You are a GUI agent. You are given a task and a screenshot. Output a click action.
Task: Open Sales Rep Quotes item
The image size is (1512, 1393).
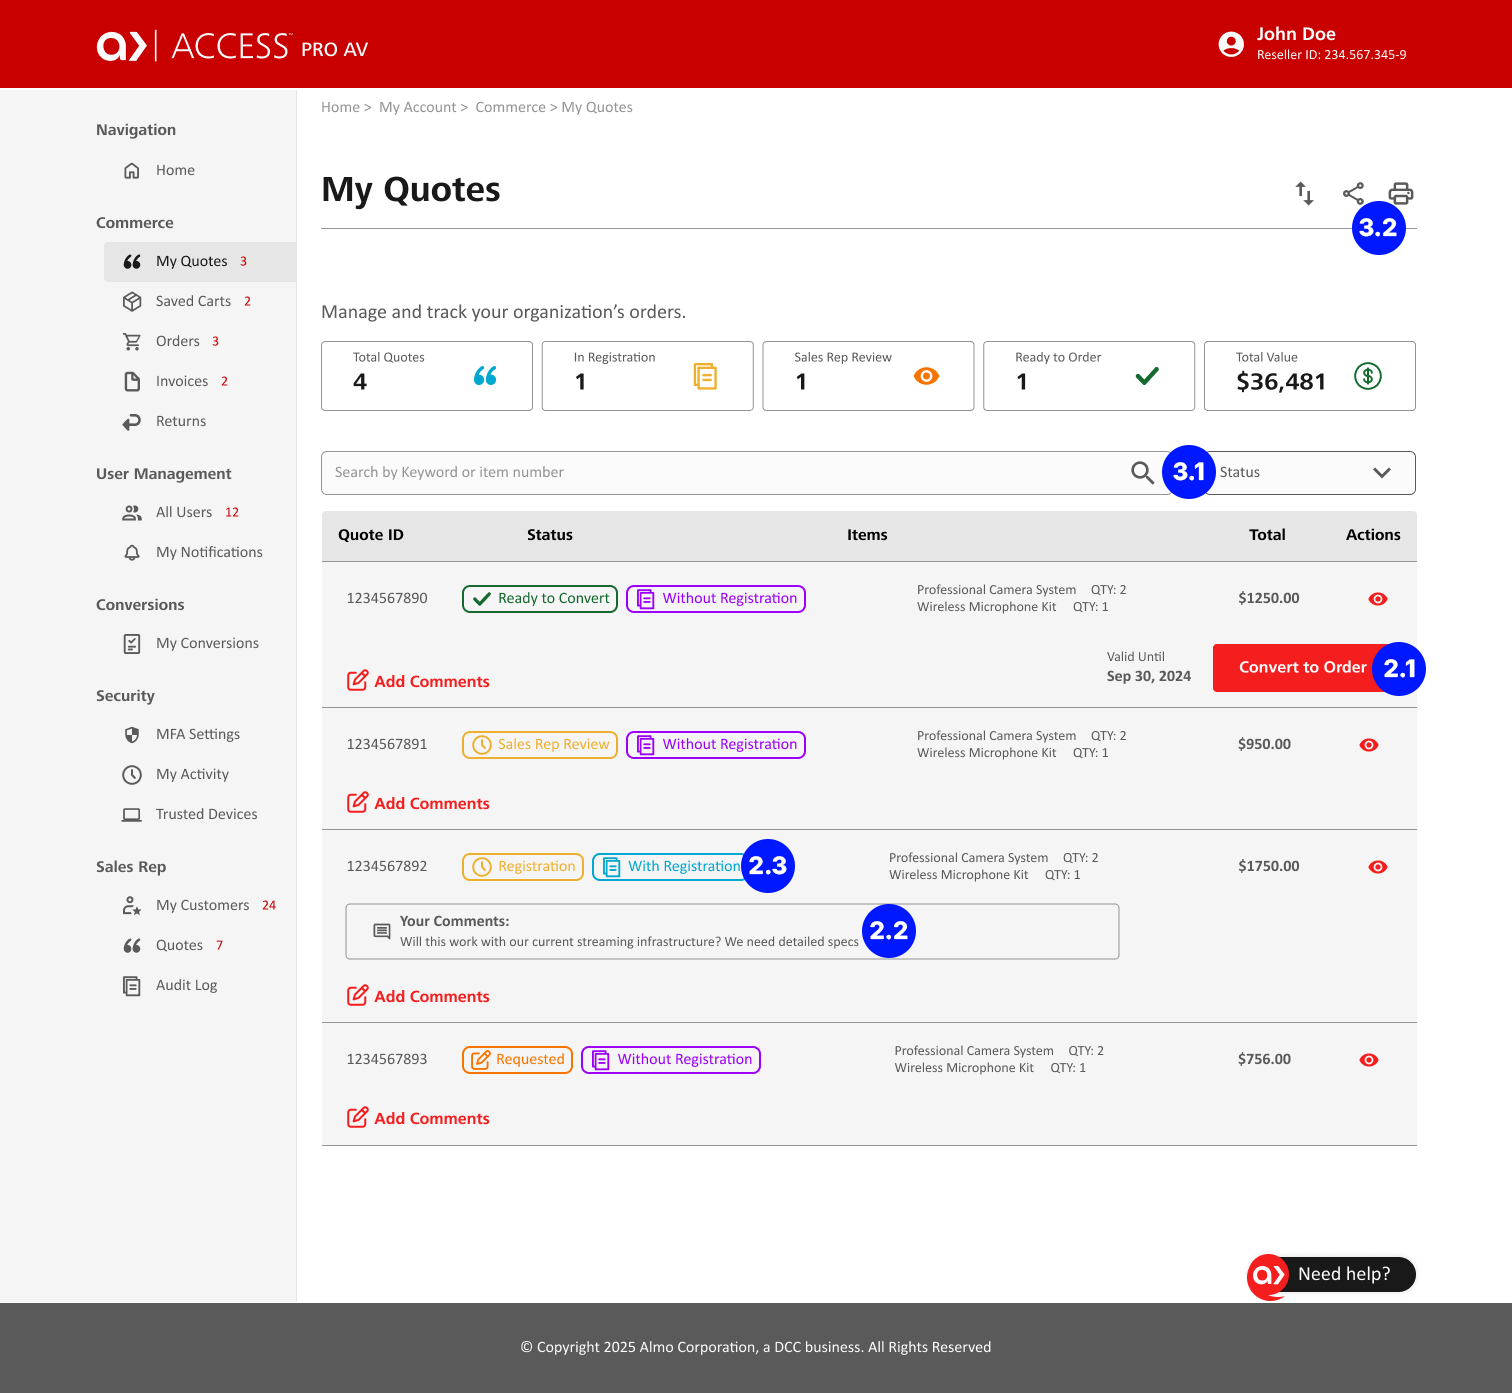pos(179,945)
